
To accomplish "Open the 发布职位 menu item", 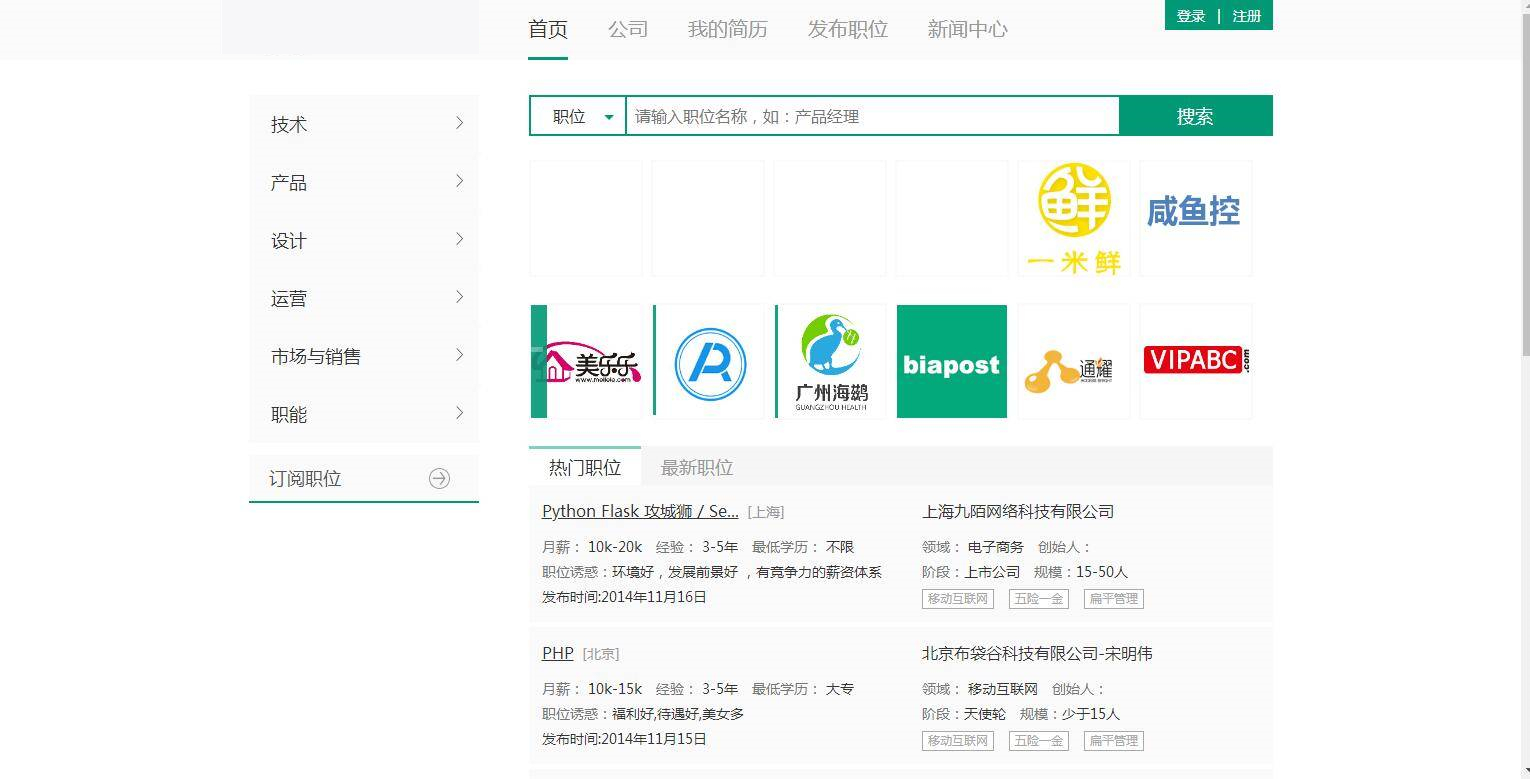I will [846, 29].
